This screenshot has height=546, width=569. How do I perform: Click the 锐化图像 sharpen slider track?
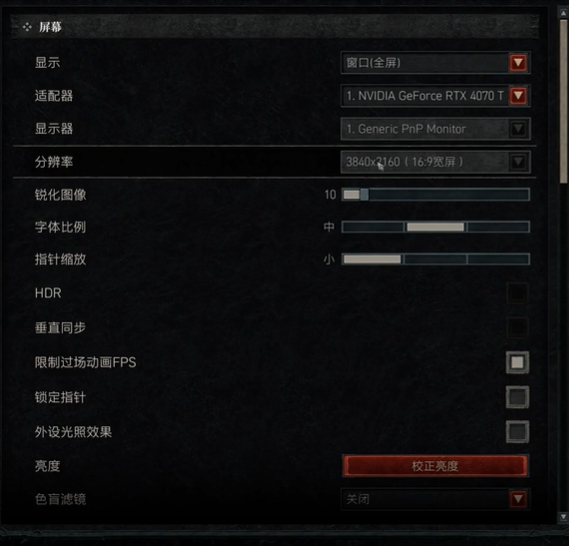click(435, 195)
